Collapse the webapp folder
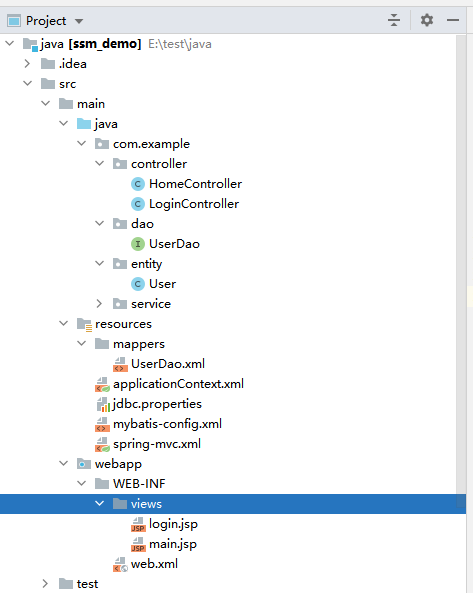This screenshot has height=593, width=473. click(x=64, y=463)
